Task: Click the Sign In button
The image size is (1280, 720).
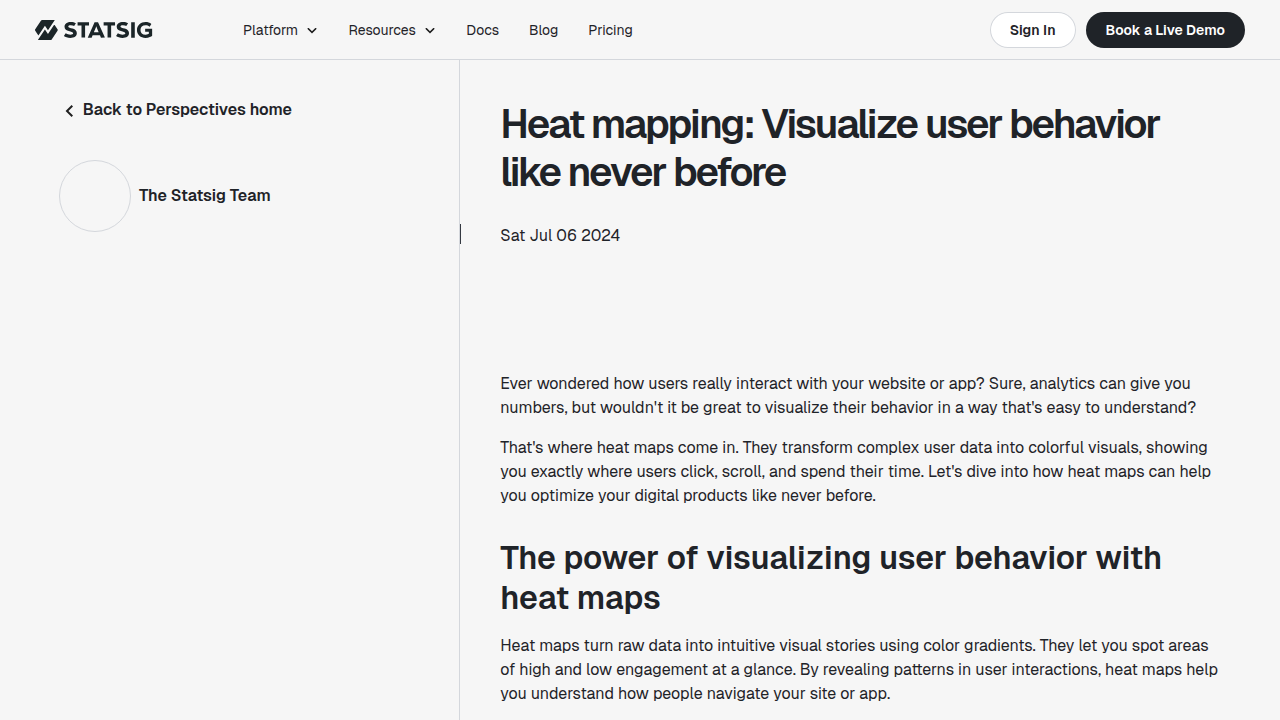Action: 1032,30
